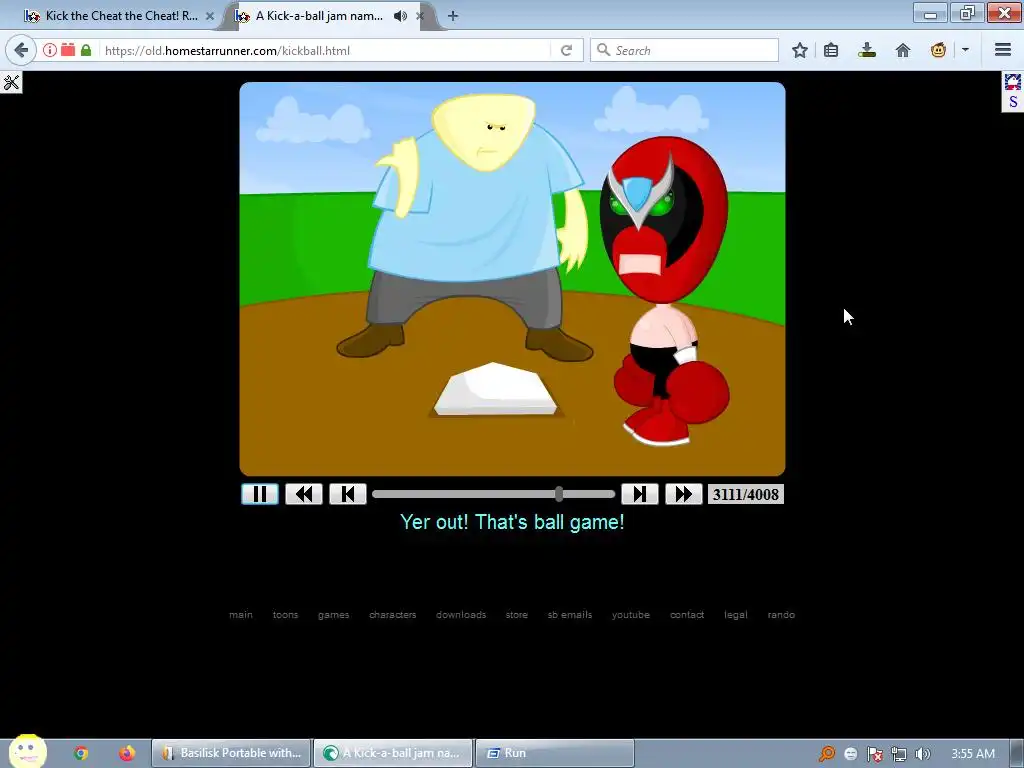Close the Kick the Cheat tab
The image size is (1024, 768).
click(210, 16)
